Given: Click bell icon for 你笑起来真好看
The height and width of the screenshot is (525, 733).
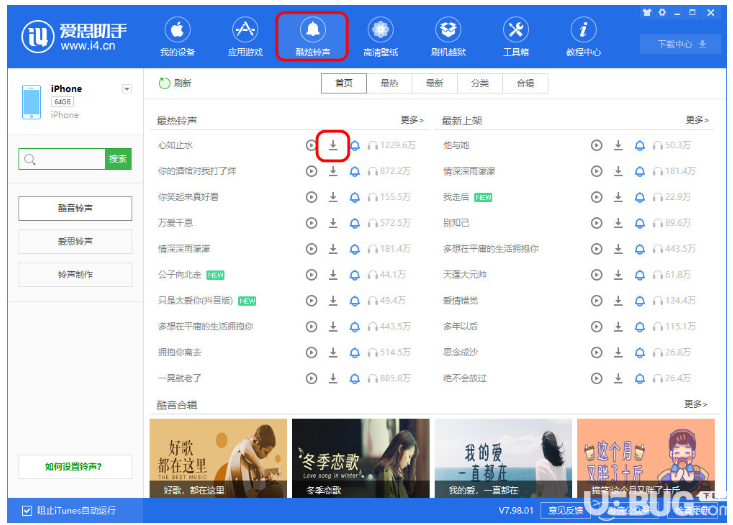Looking at the screenshot, I should 355,197.
